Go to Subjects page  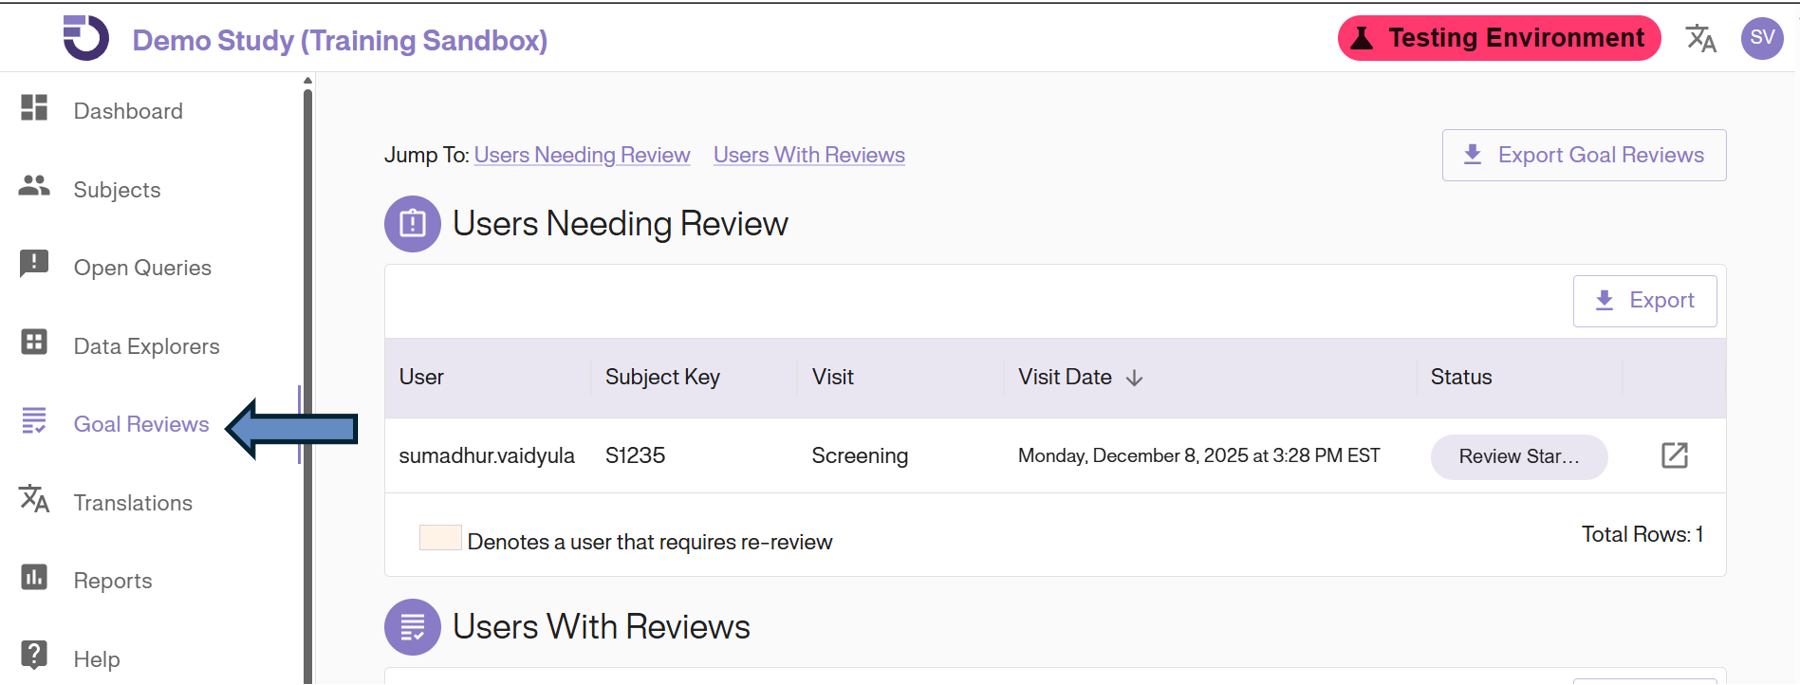117,190
